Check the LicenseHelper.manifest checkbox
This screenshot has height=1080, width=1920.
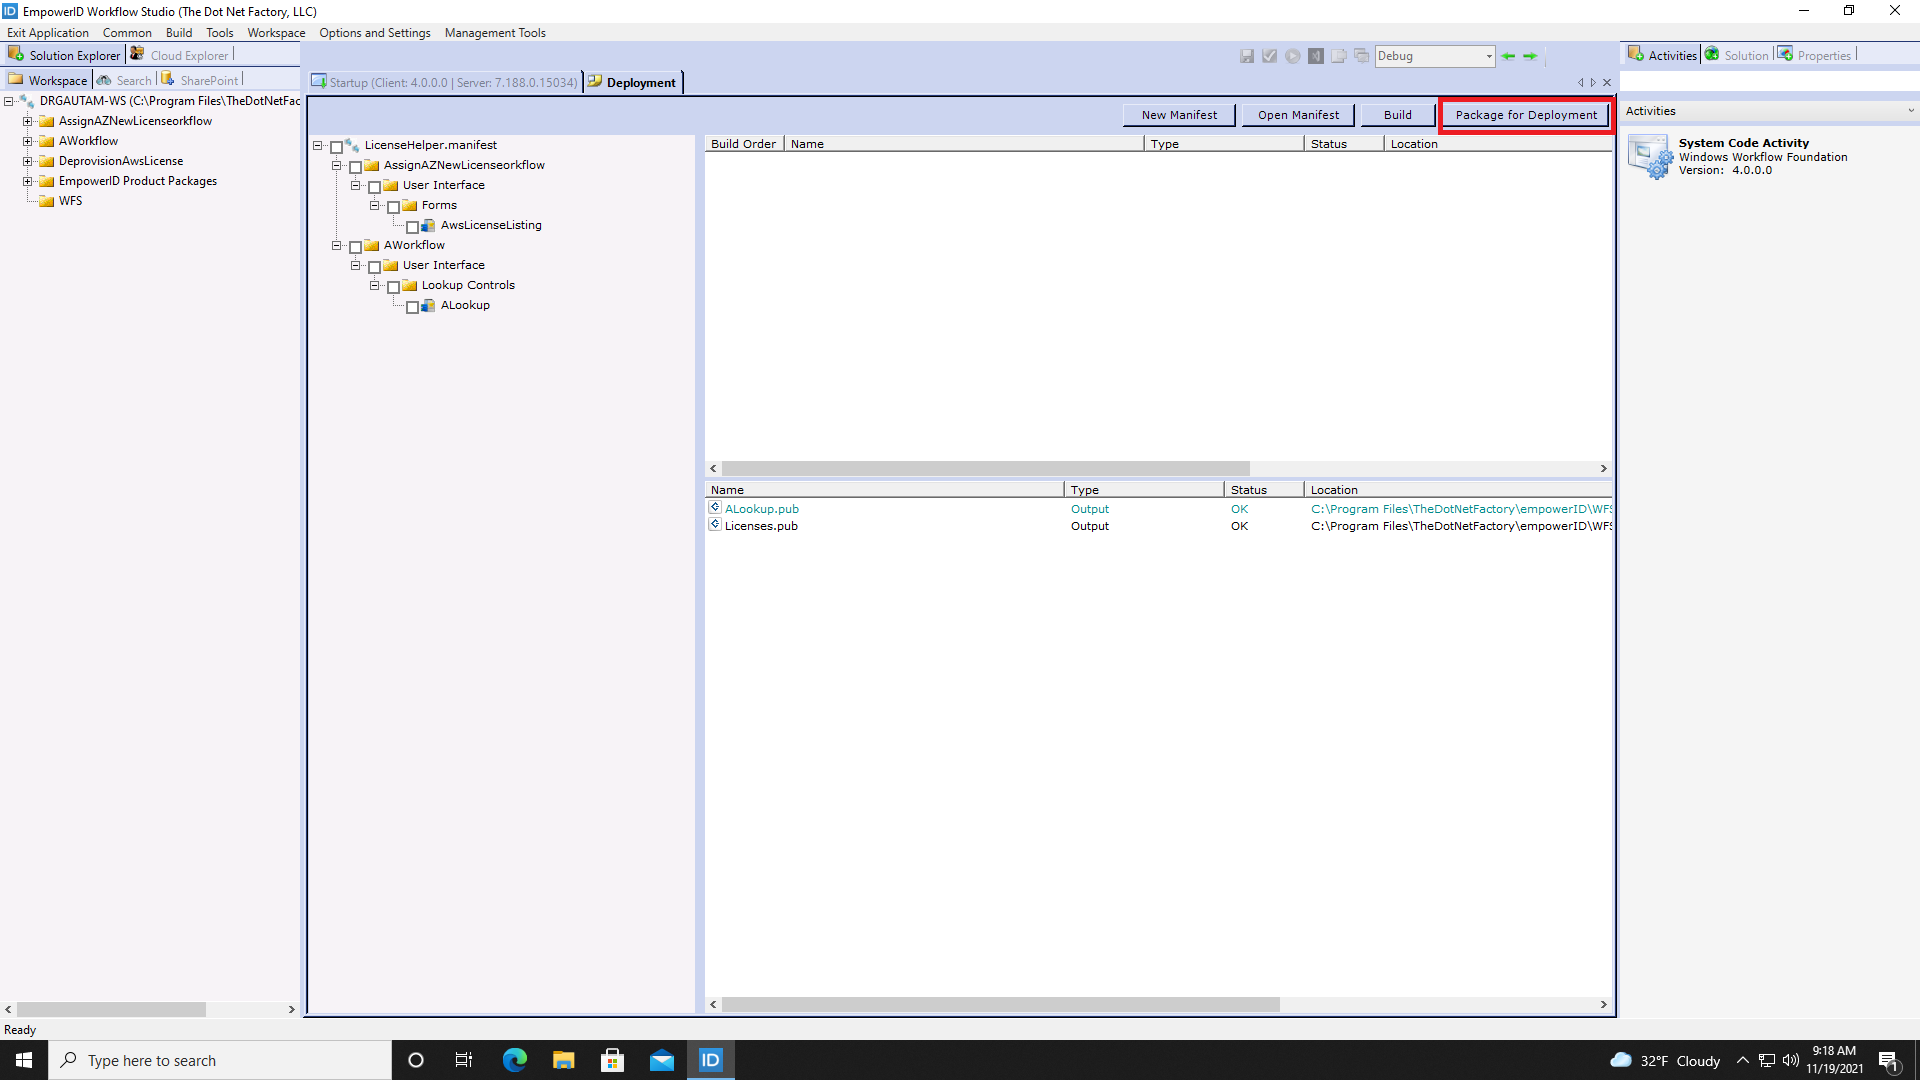click(x=336, y=145)
